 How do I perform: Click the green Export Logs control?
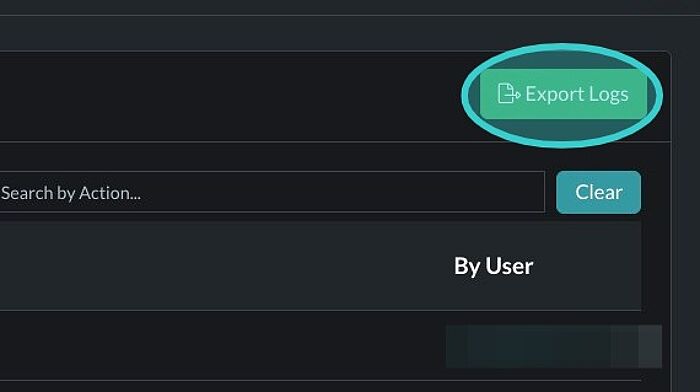click(563, 94)
